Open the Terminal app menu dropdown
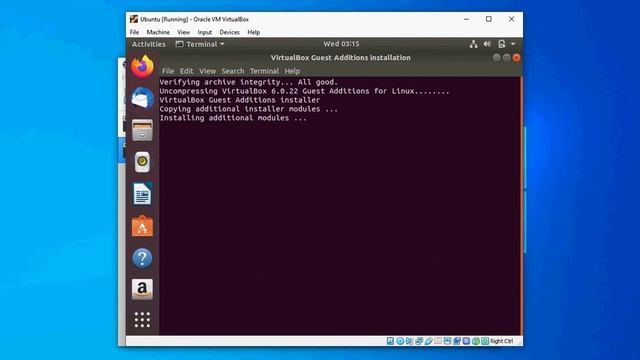Viewport: 640px width, 360px height. click(200, 44)
